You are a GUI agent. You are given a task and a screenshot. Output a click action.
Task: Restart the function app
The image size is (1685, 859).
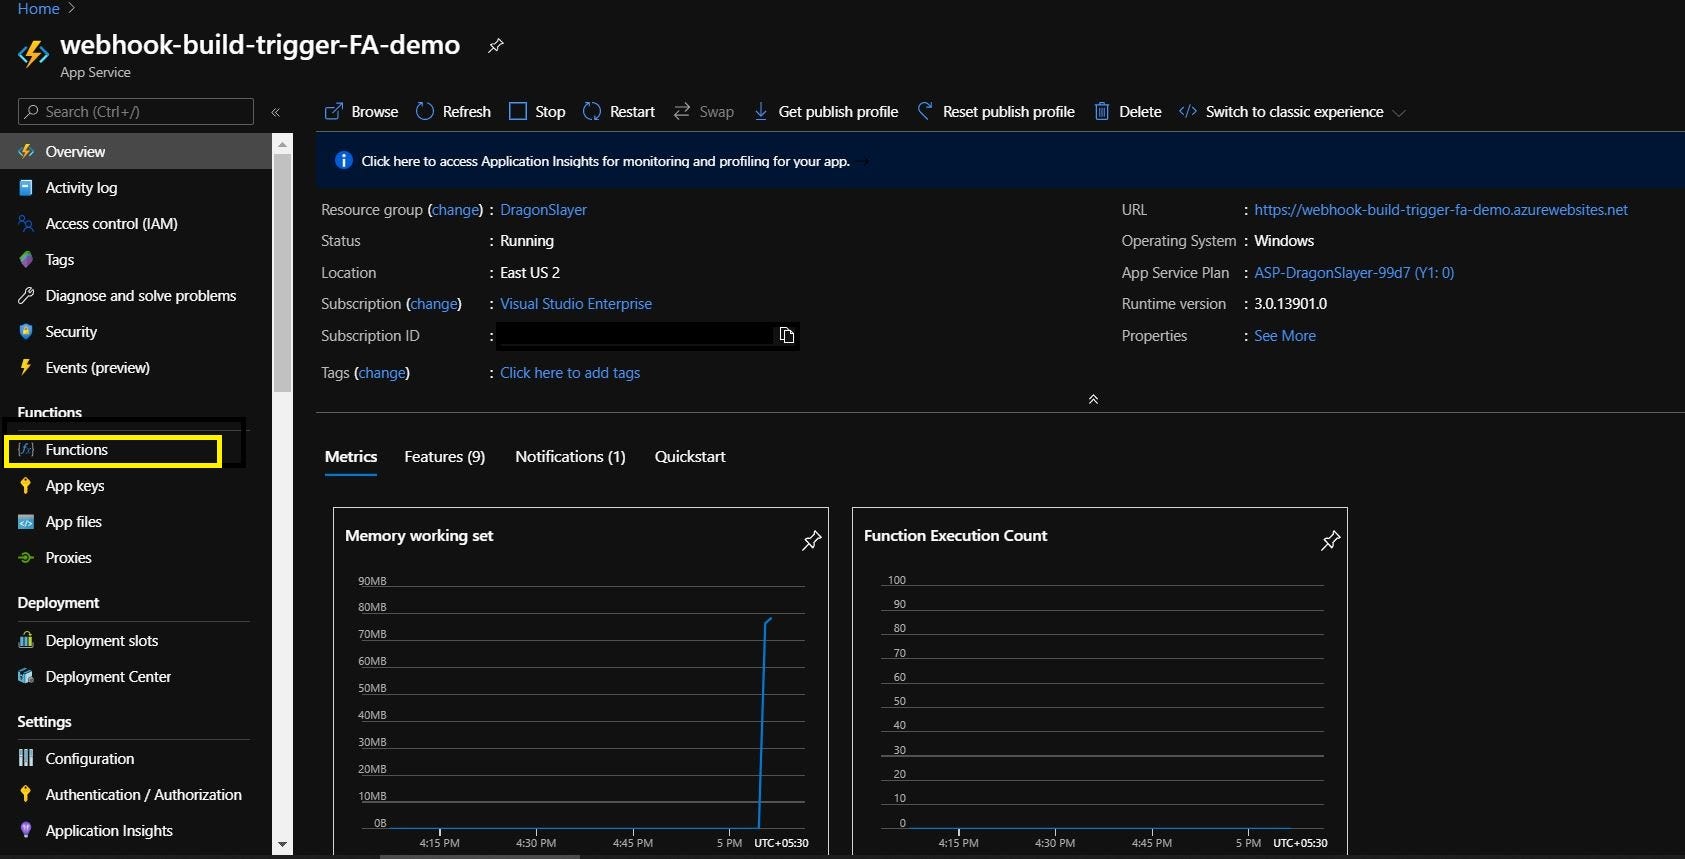tap(619, 112)
